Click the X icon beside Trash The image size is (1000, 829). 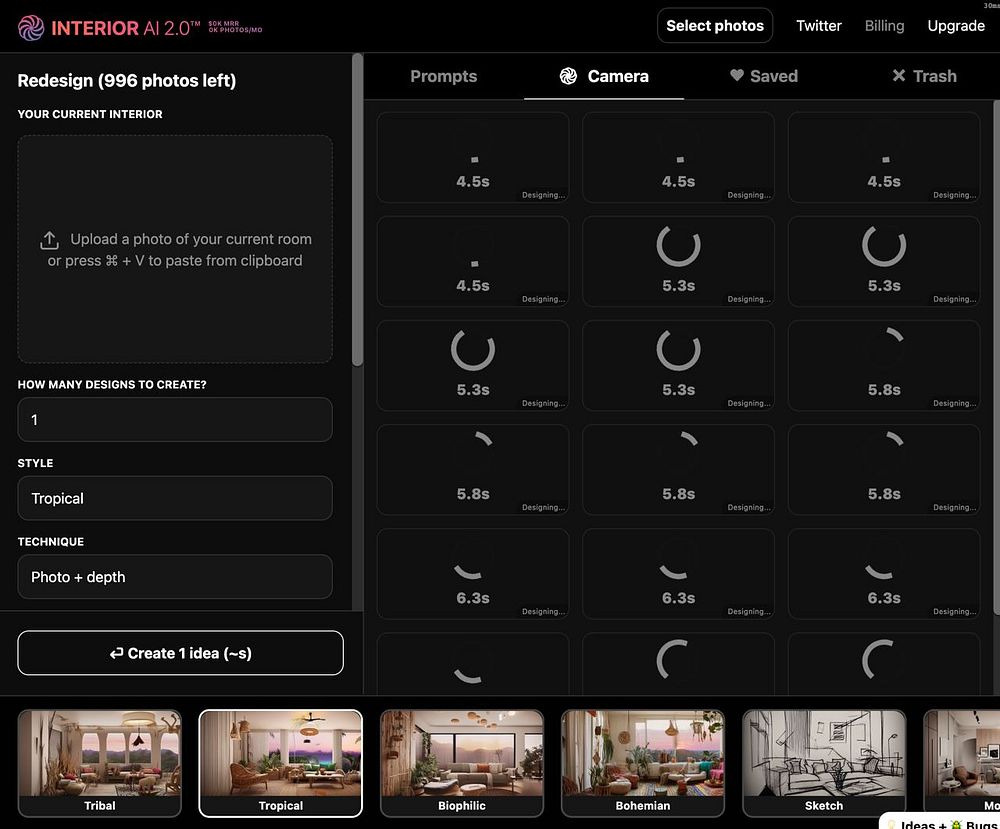(x=899, y=75)
